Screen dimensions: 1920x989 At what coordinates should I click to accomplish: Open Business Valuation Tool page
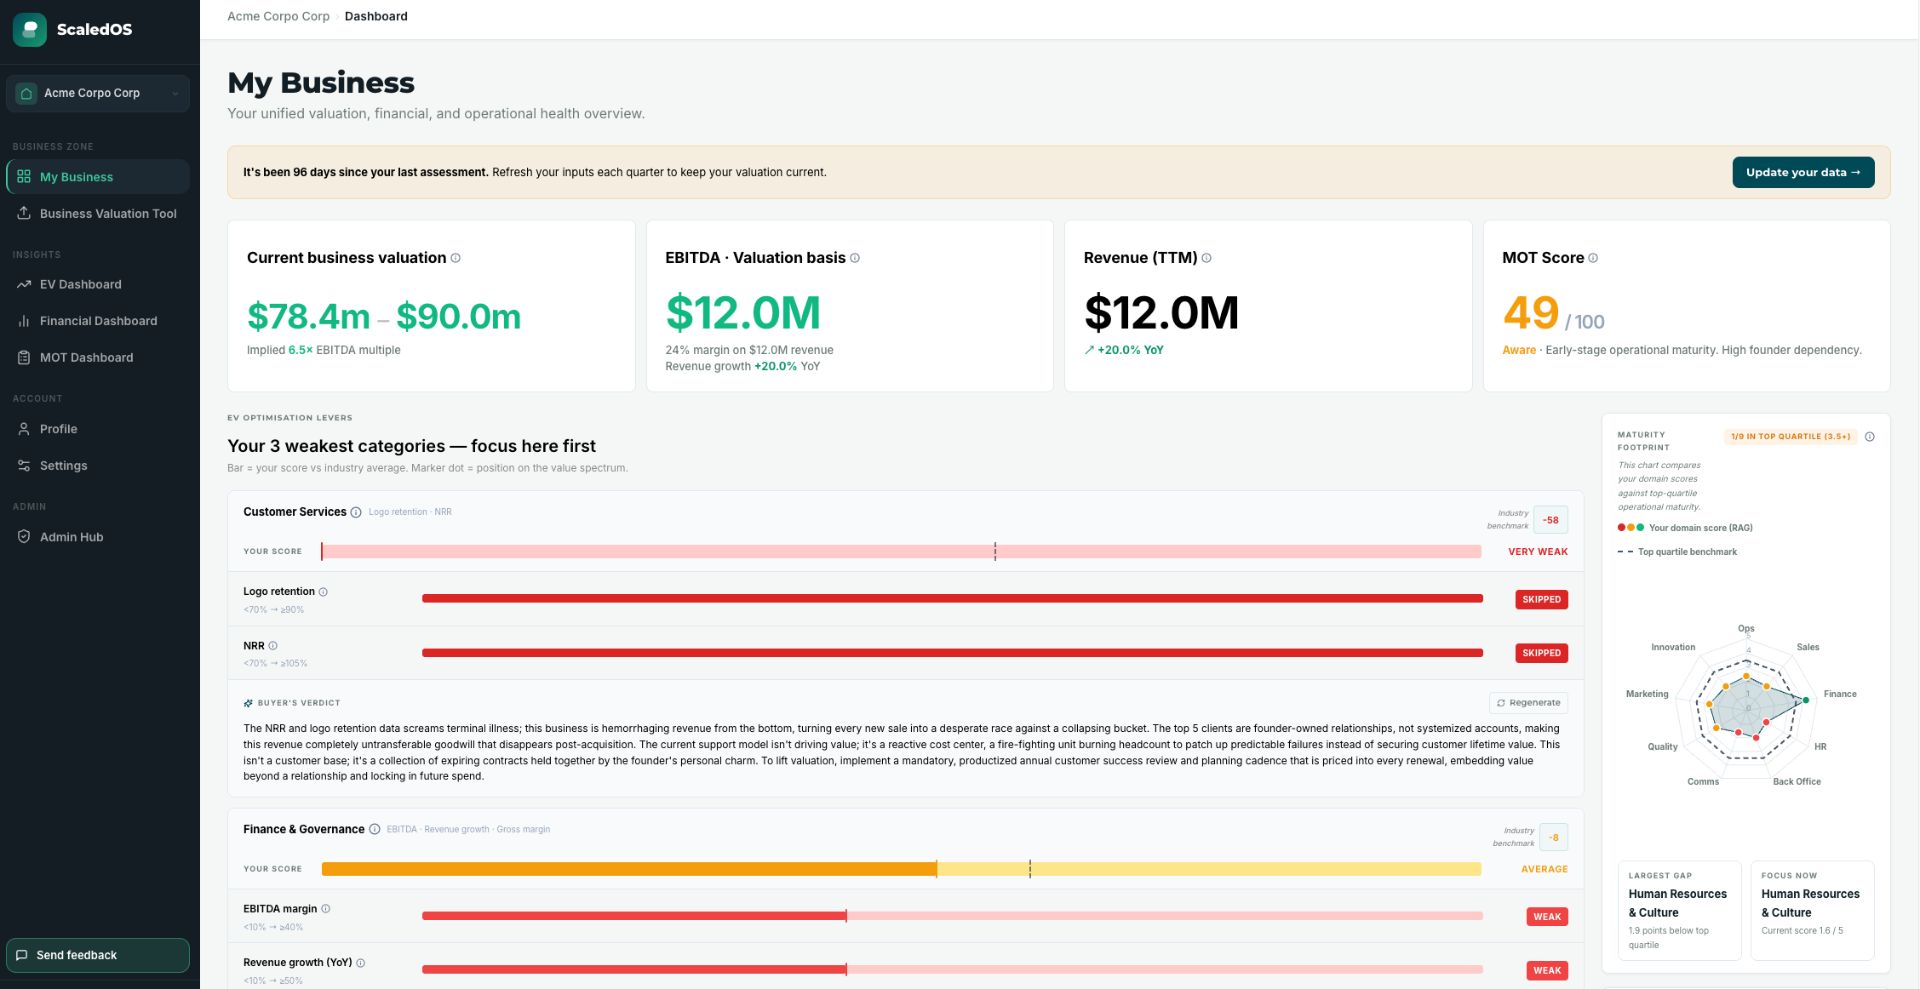(98, 214)
